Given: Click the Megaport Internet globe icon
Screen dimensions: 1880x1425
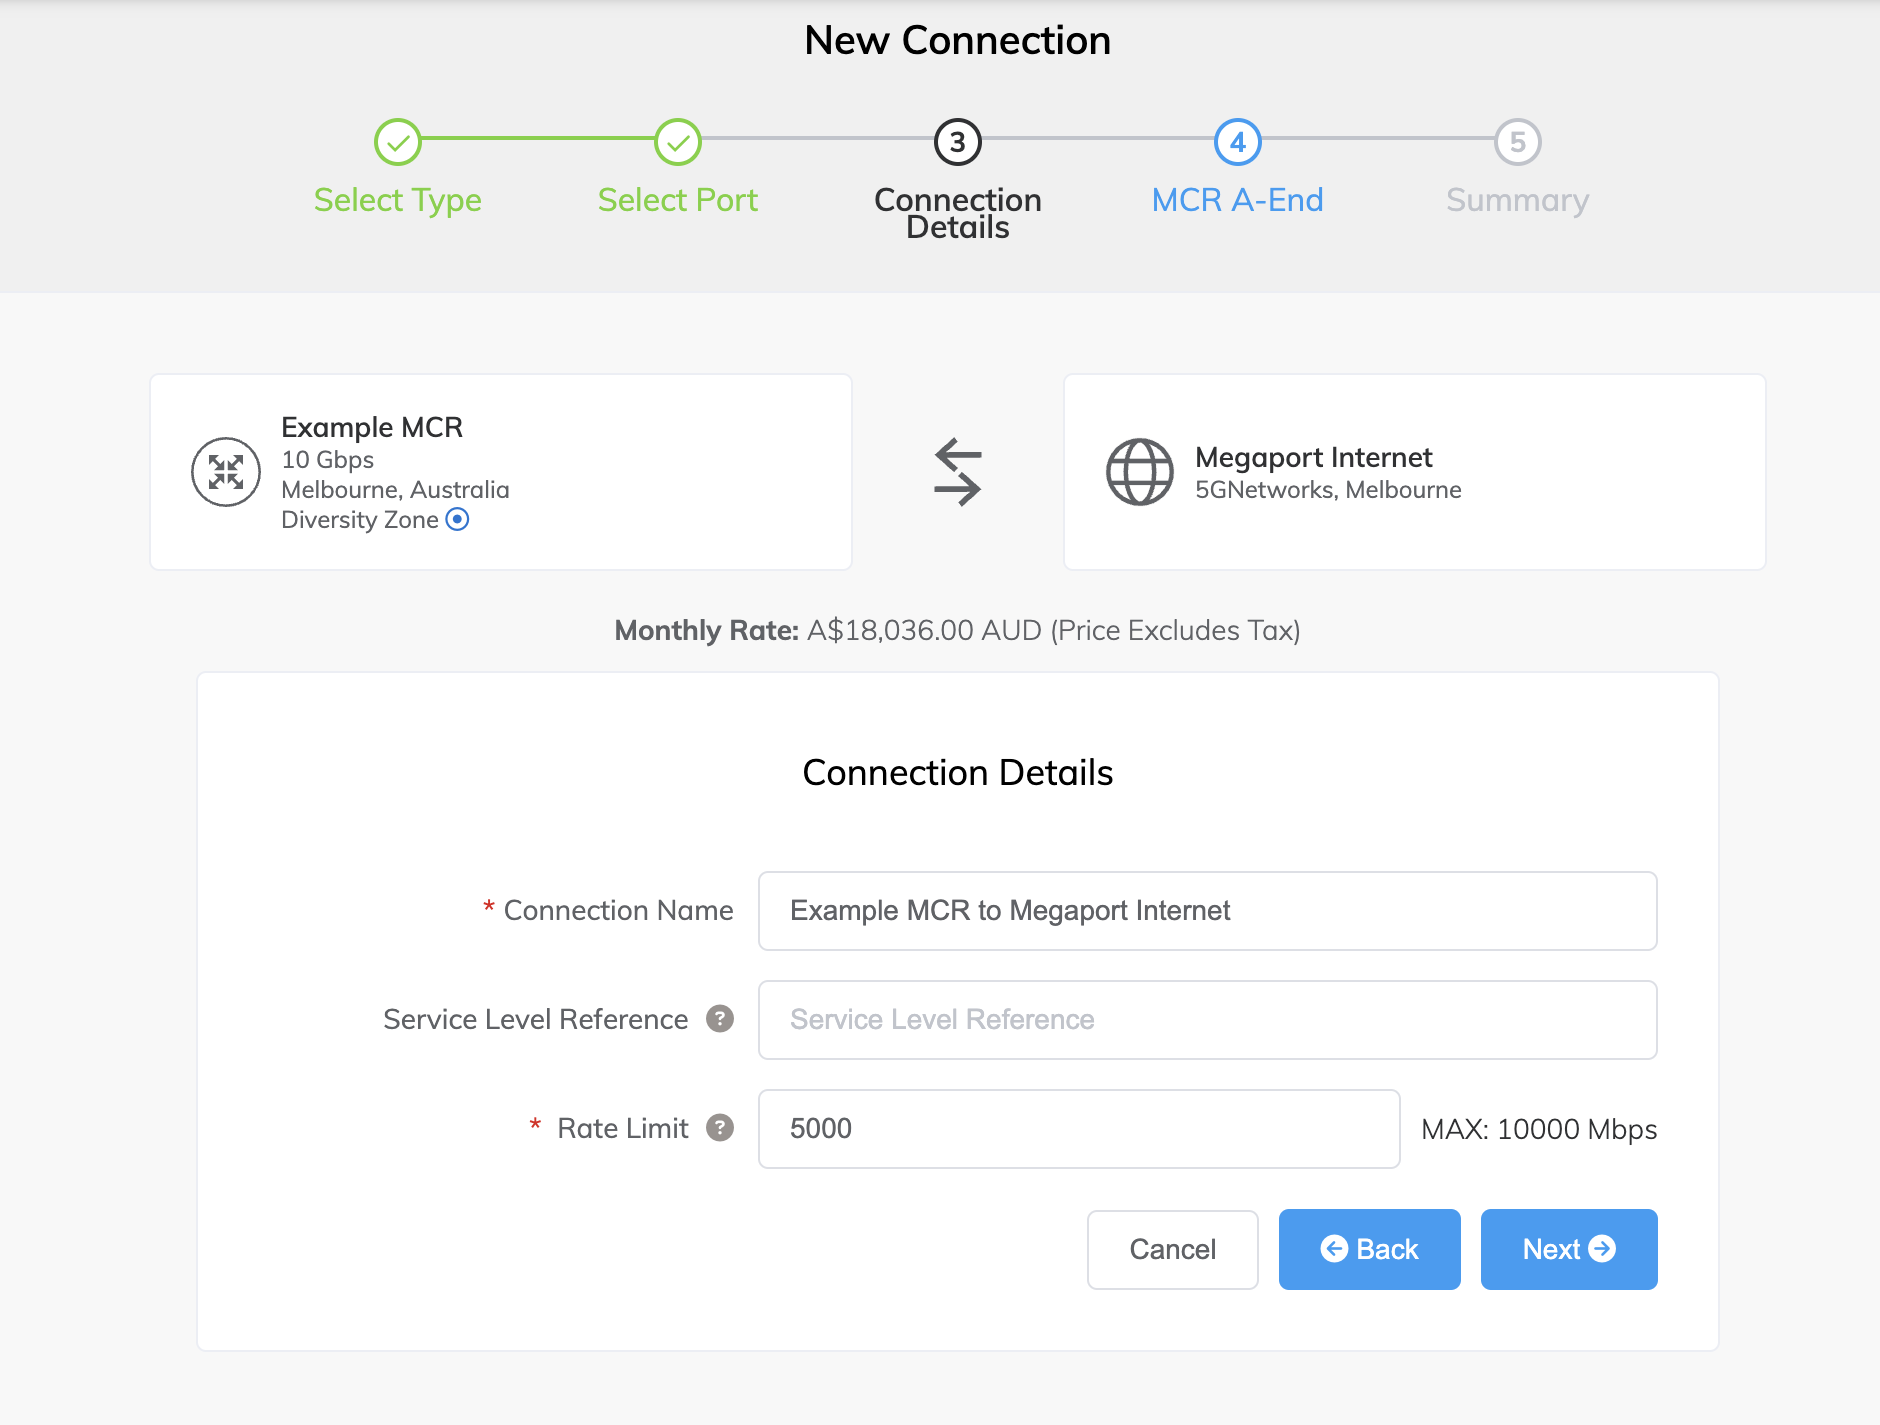Looking at the screenshot, I should (1140, 472).
